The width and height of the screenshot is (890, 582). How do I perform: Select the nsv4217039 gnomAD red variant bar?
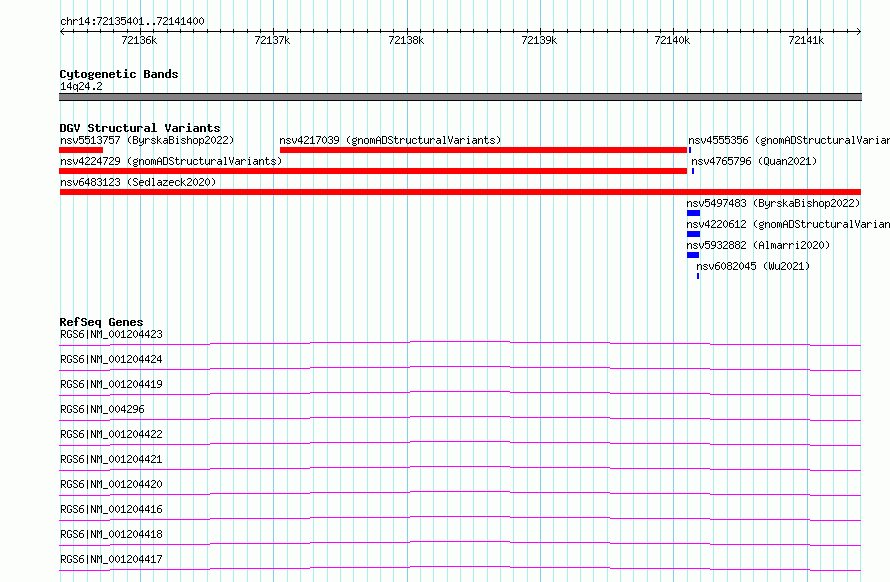[x=483, y=150]
